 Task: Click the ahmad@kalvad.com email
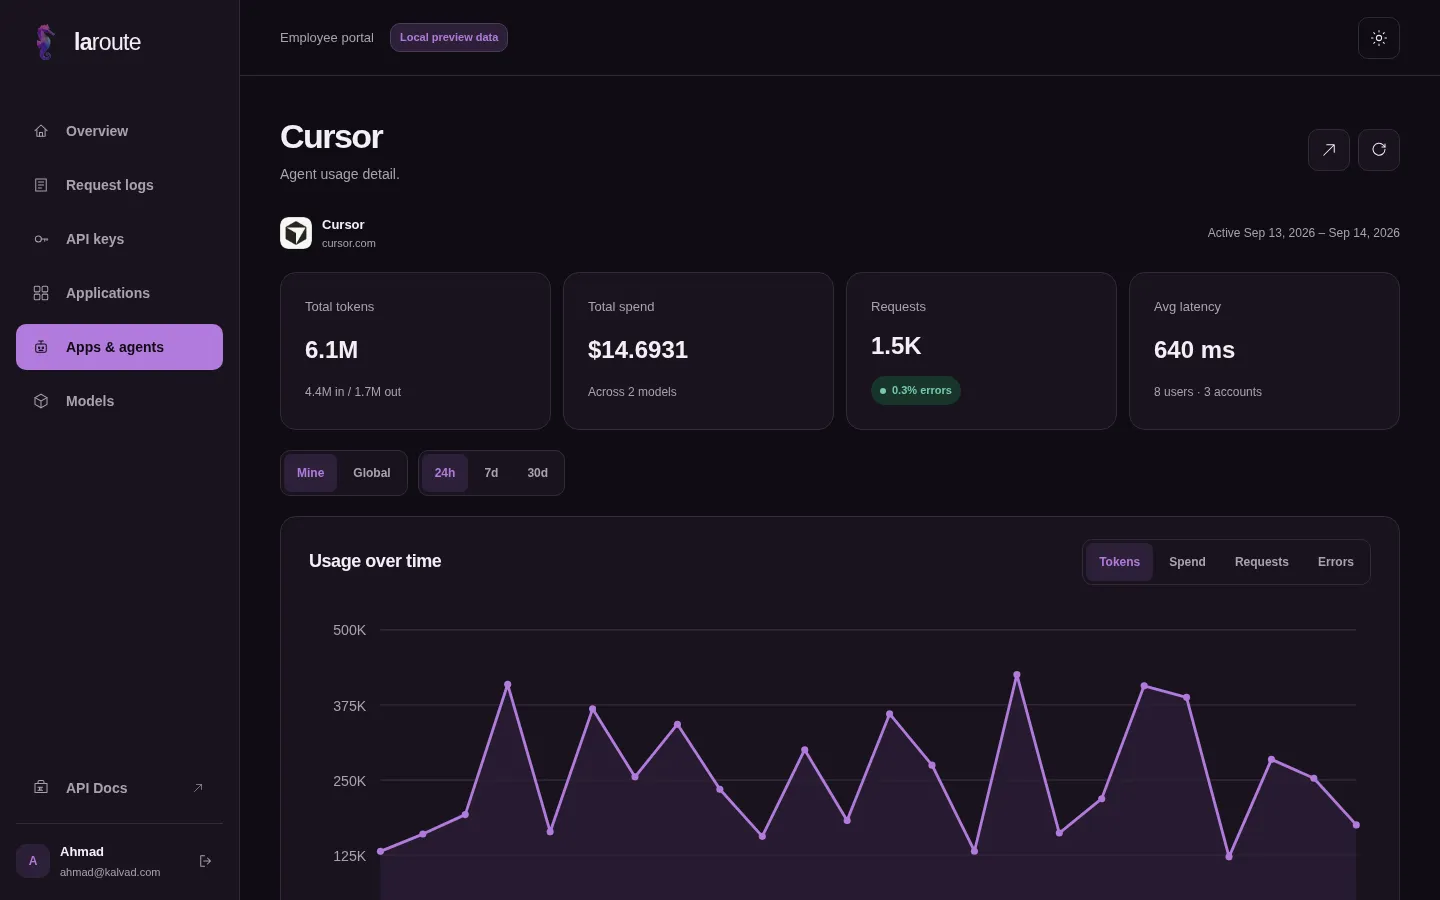[110, 872]
